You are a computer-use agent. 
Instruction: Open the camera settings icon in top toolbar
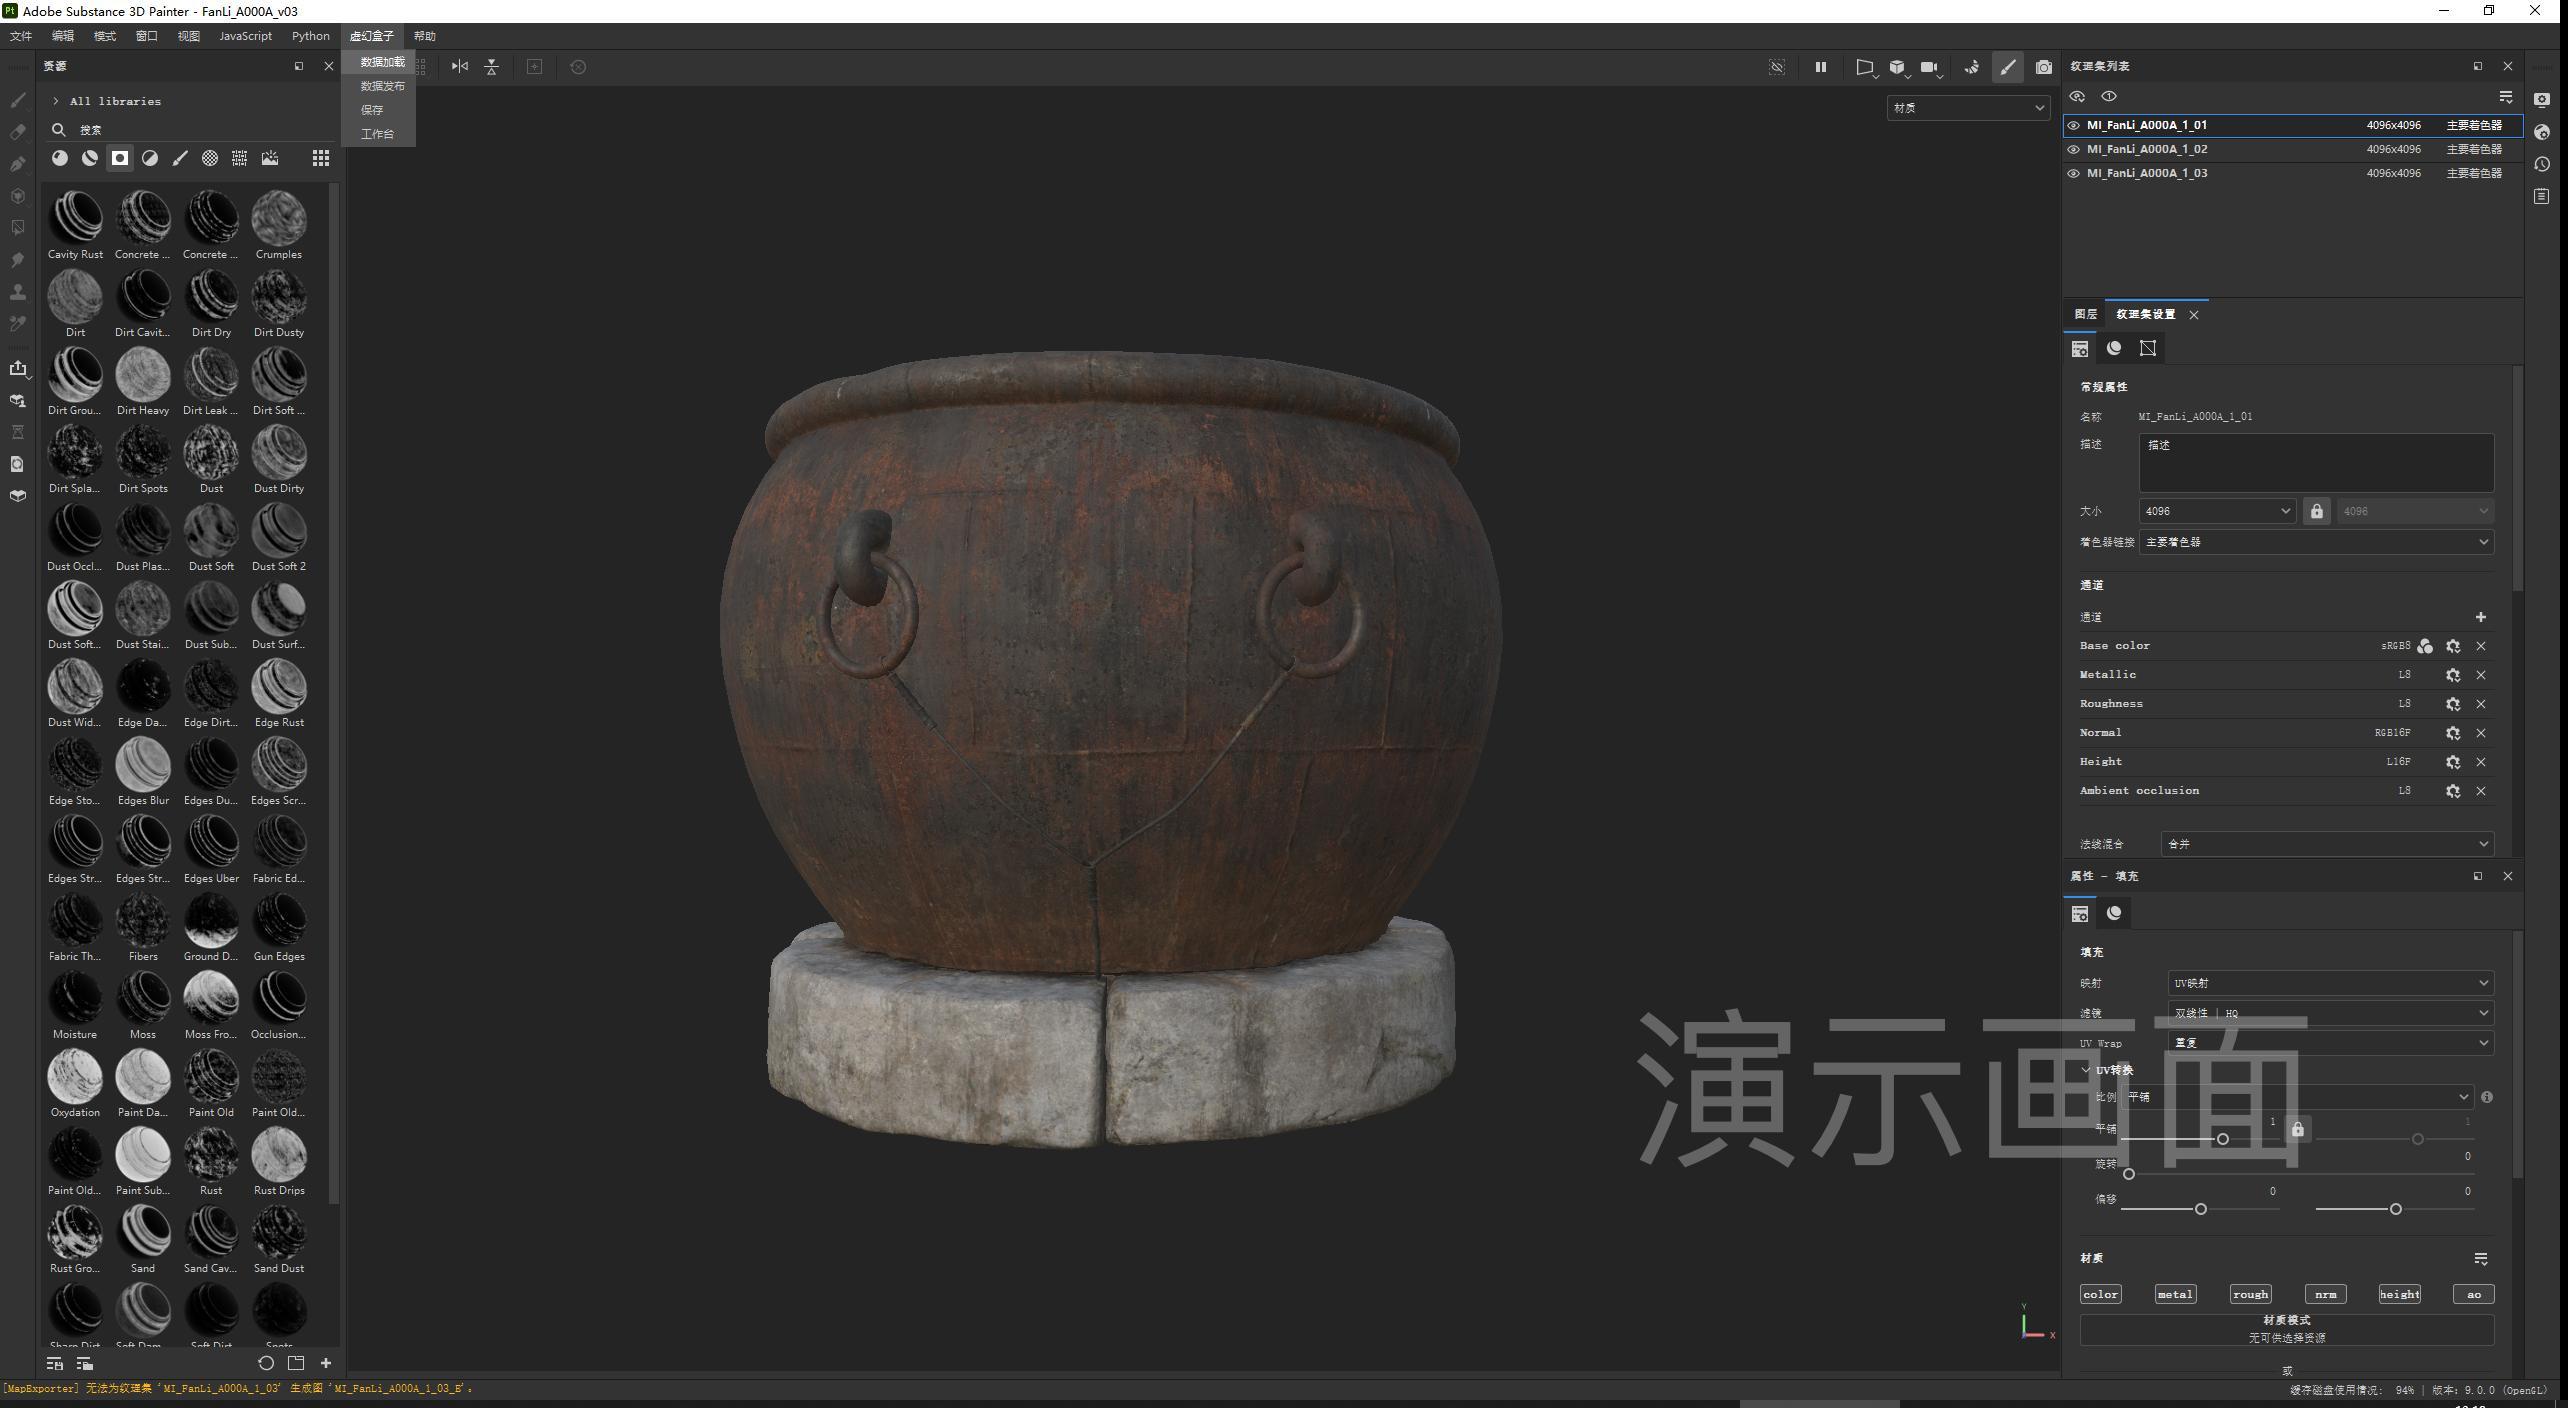[x=1930, y=67]
